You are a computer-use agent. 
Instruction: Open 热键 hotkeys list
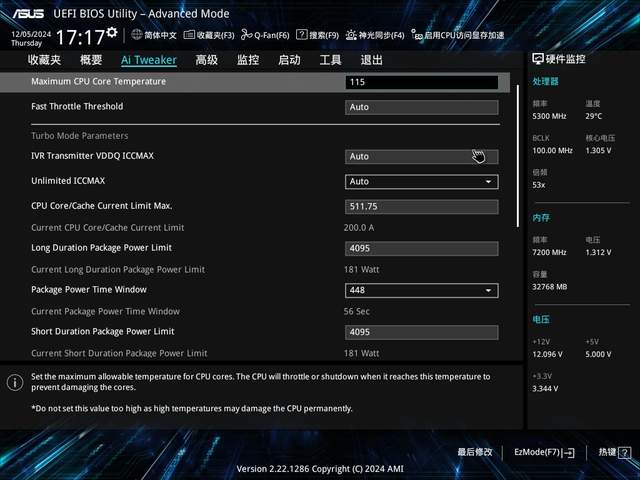(615, 452)
